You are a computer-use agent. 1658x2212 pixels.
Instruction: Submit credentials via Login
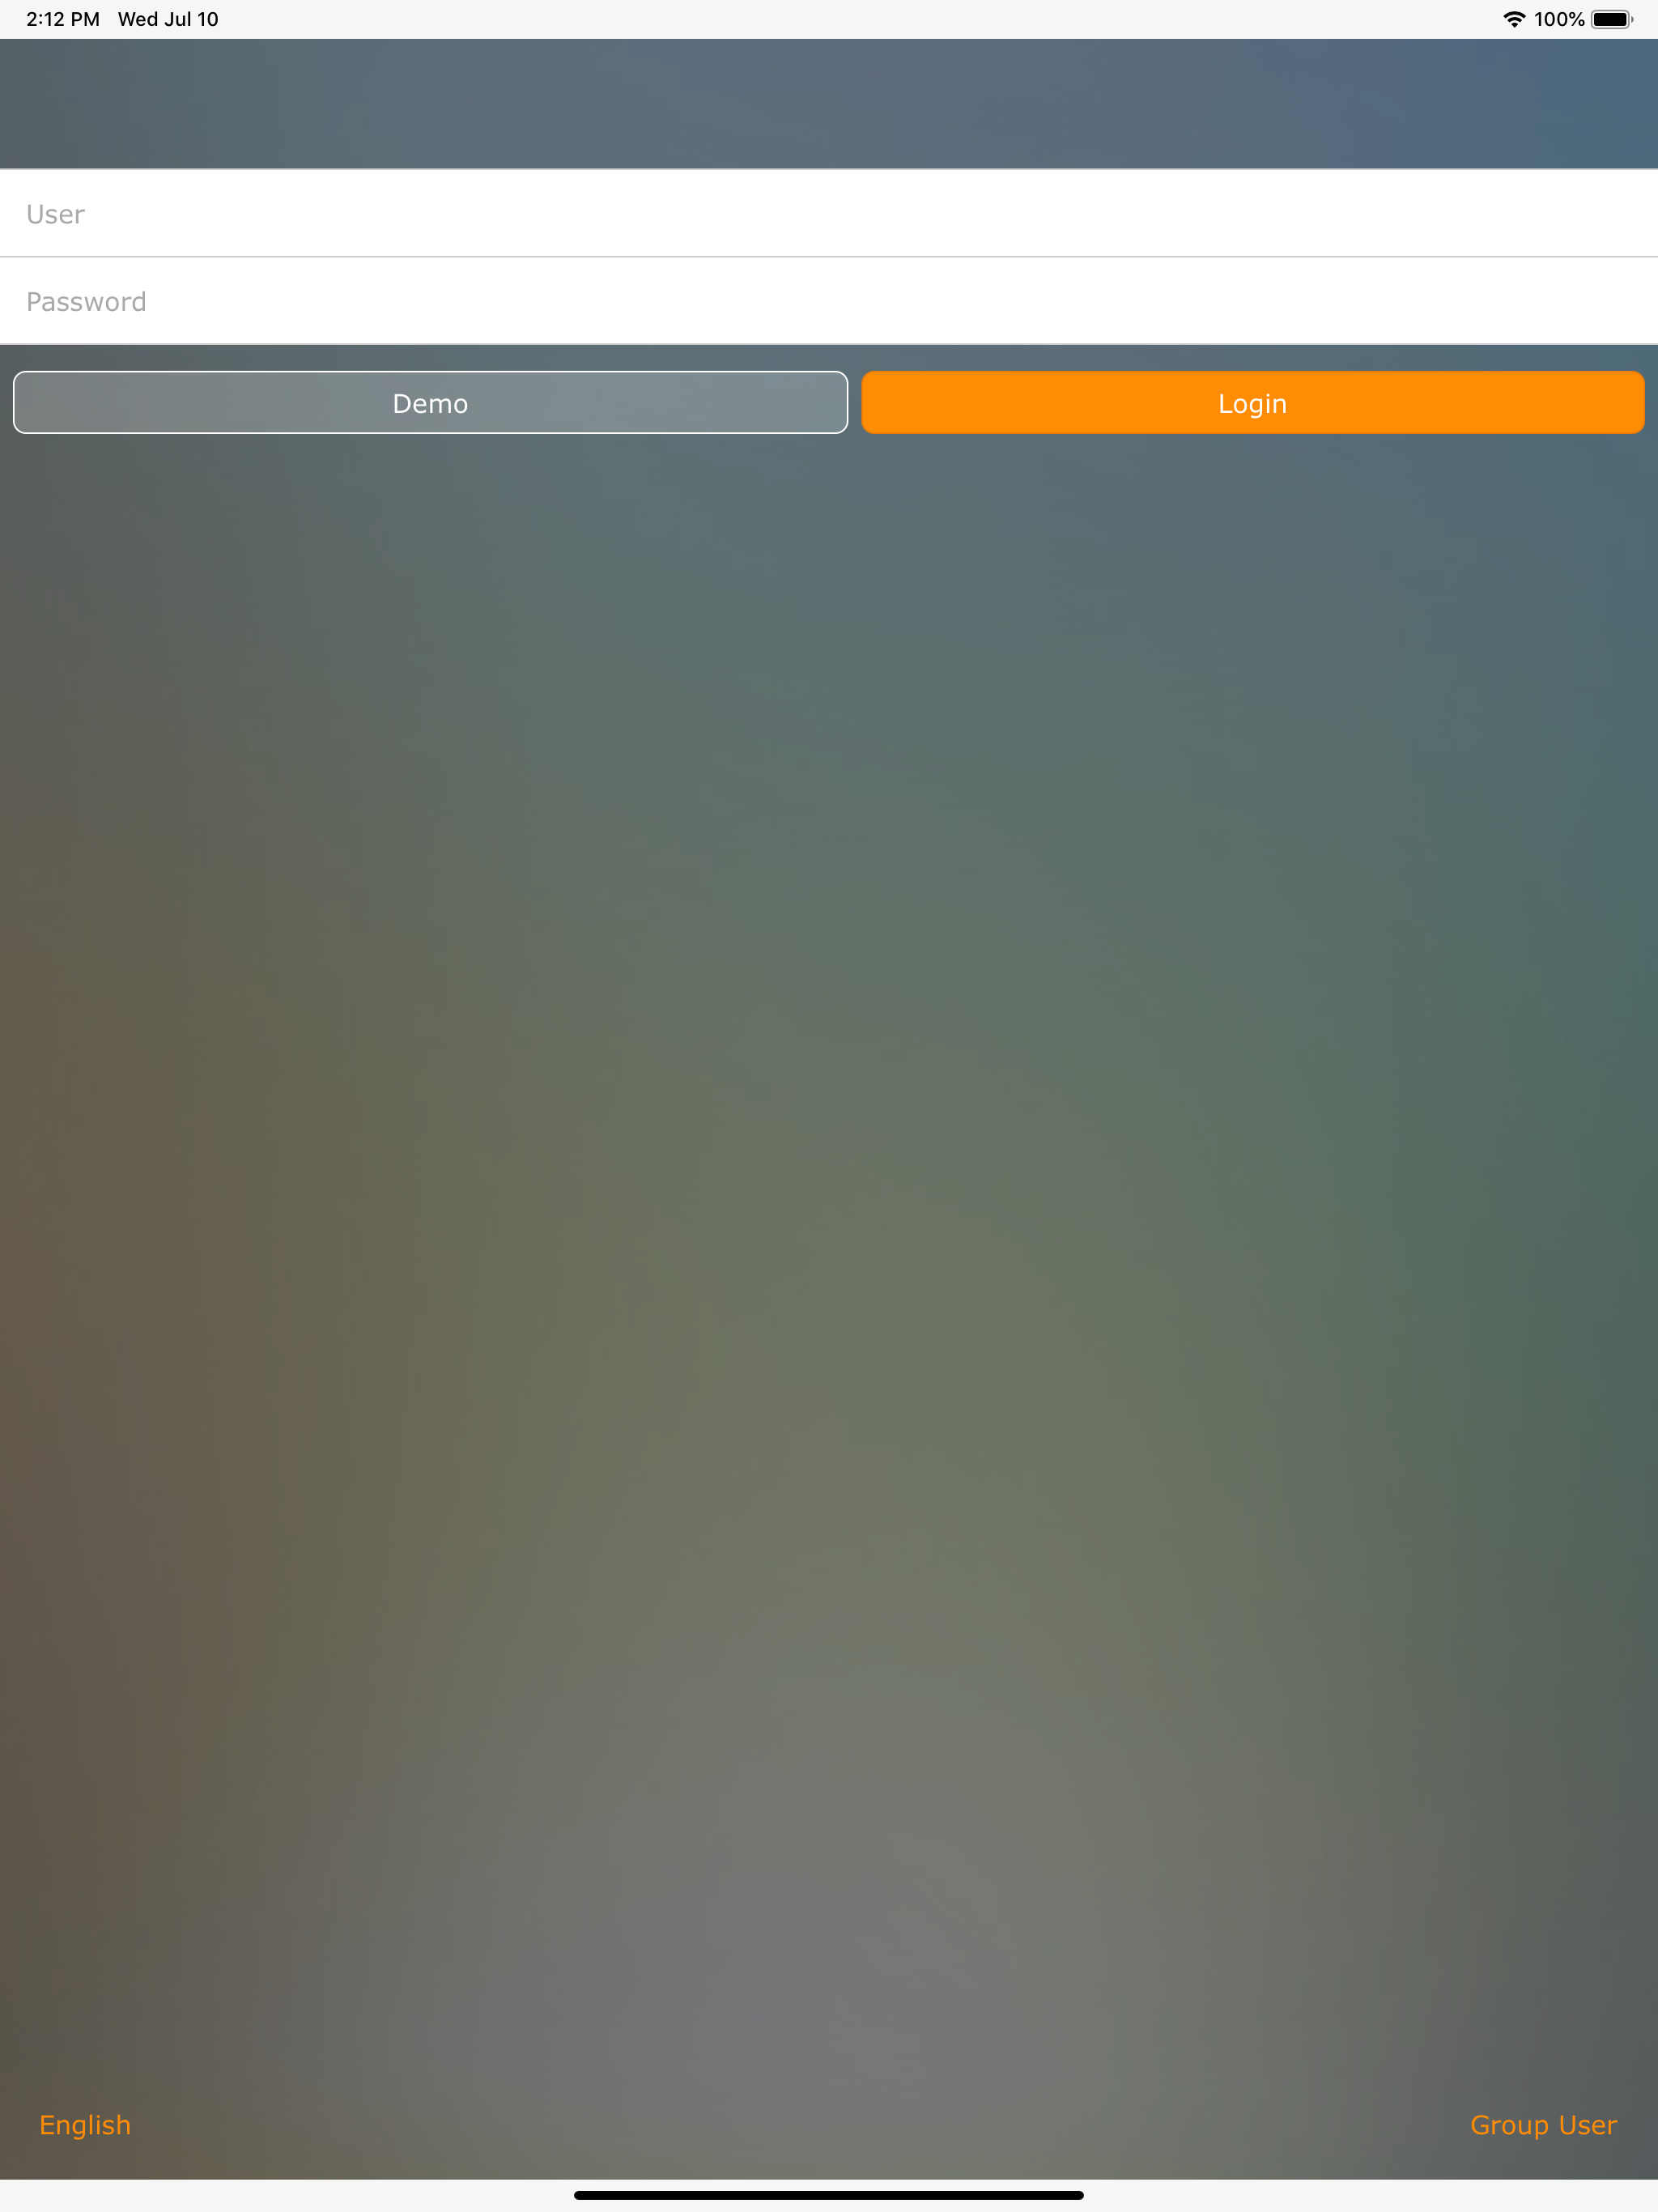point(1252,403)
